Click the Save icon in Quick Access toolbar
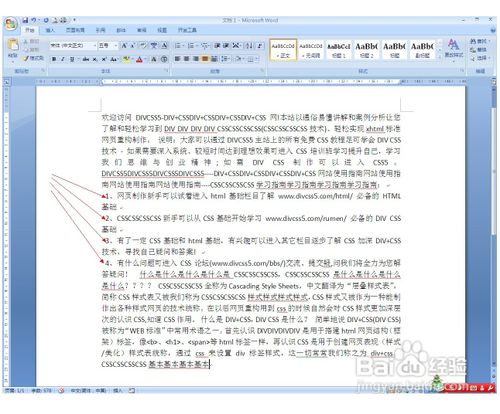Image resolution: width=500 pixels, height=414 pixels. (x=26, y=20)
